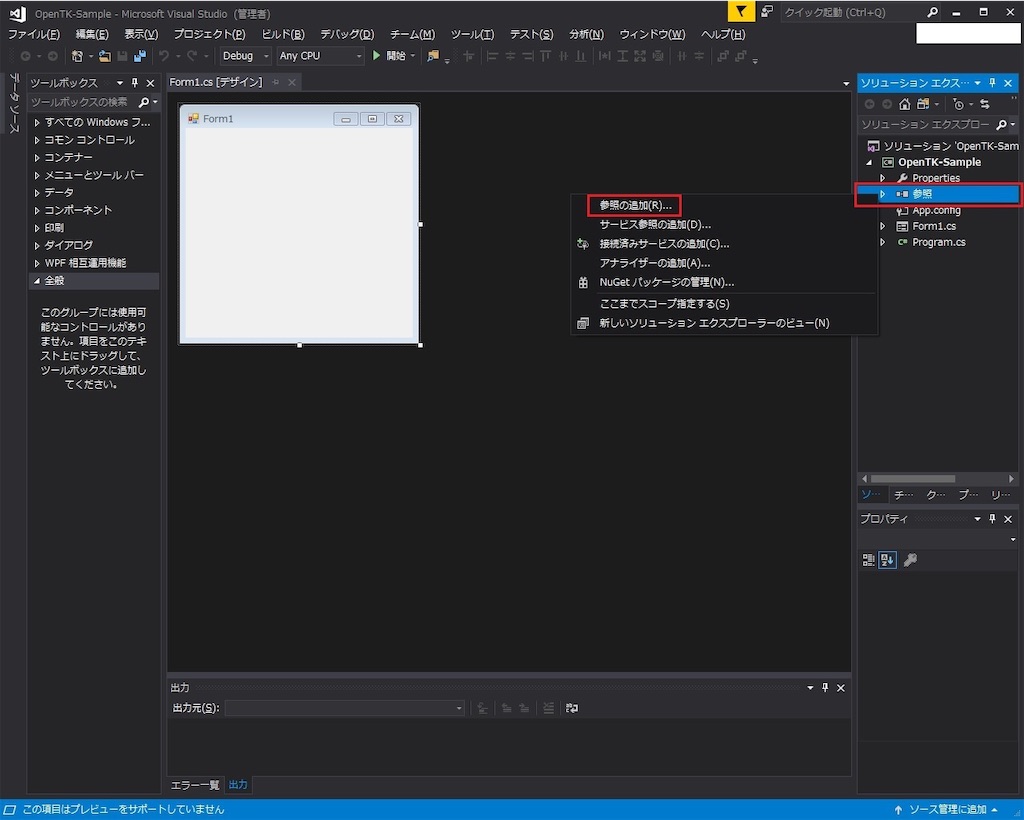The height and width of the screenshot is (820, 1024).
Task: Click the Output panel pushpin icon
Action: (x=825, y=687)
